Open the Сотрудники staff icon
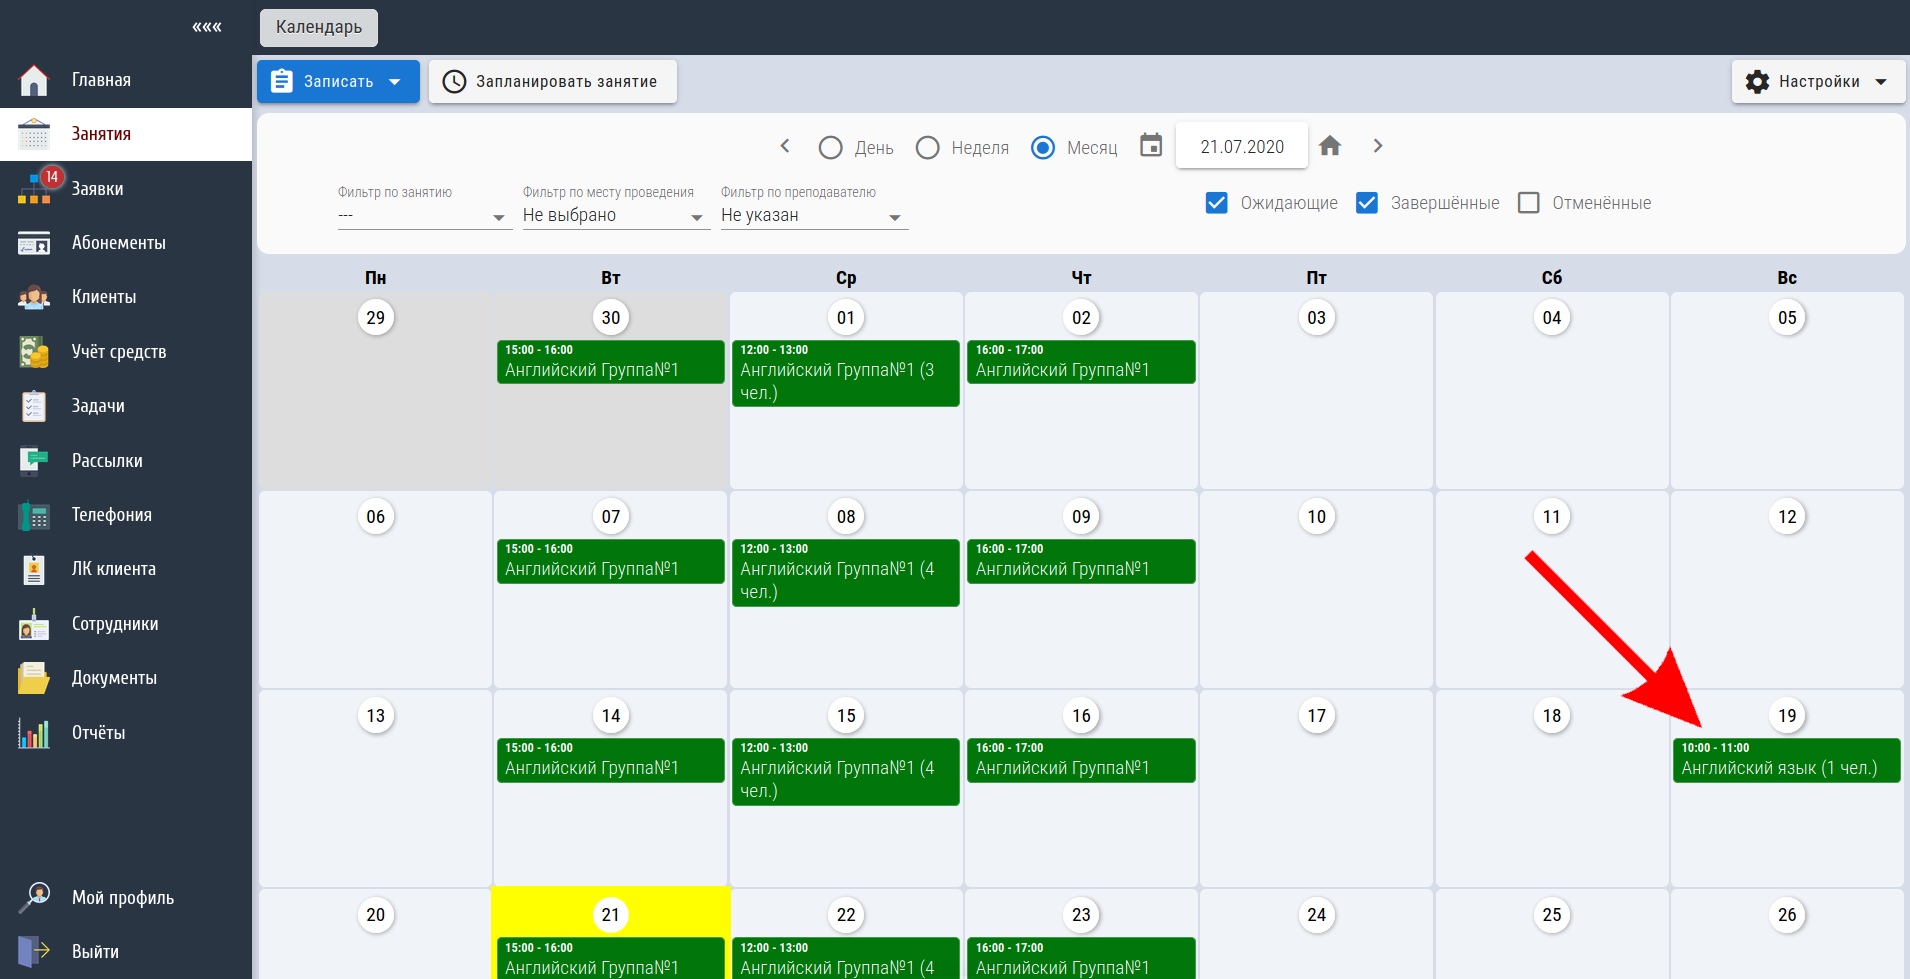 (34, 624)
